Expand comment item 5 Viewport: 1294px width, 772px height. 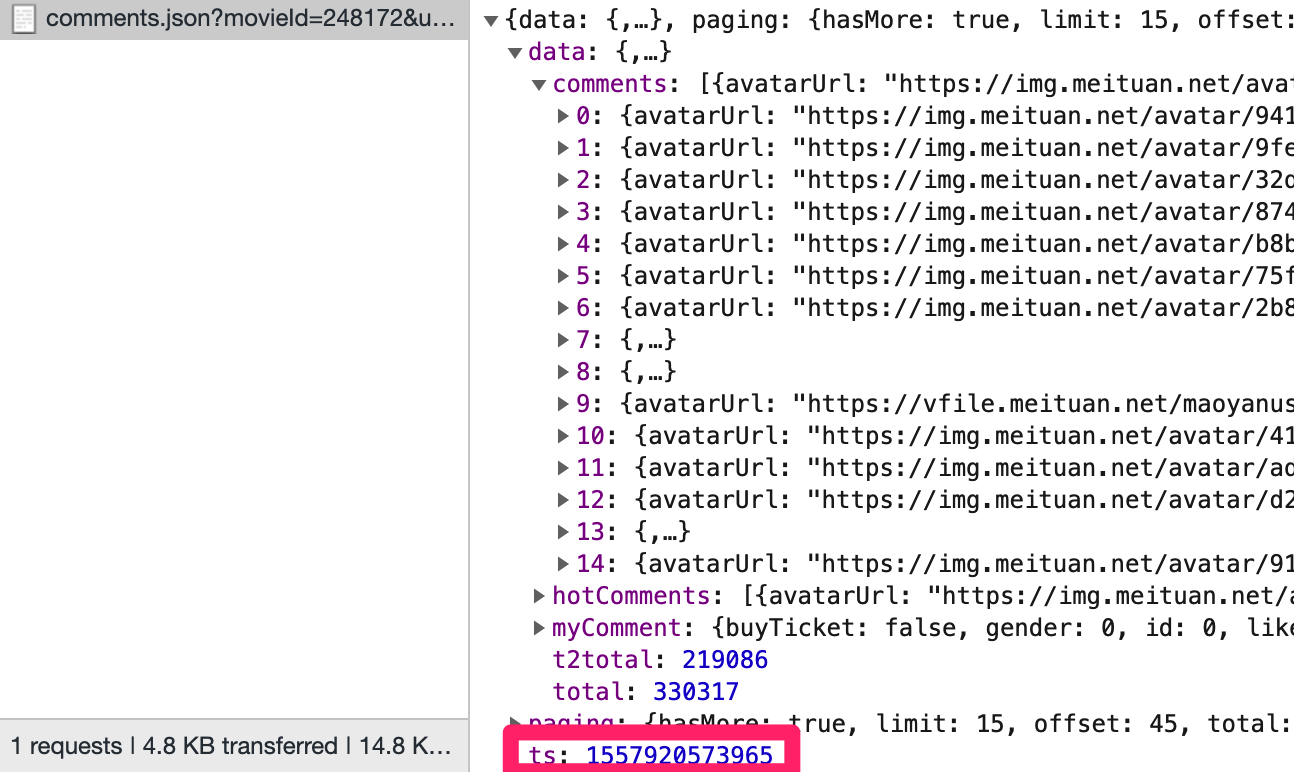pos(563,276)
